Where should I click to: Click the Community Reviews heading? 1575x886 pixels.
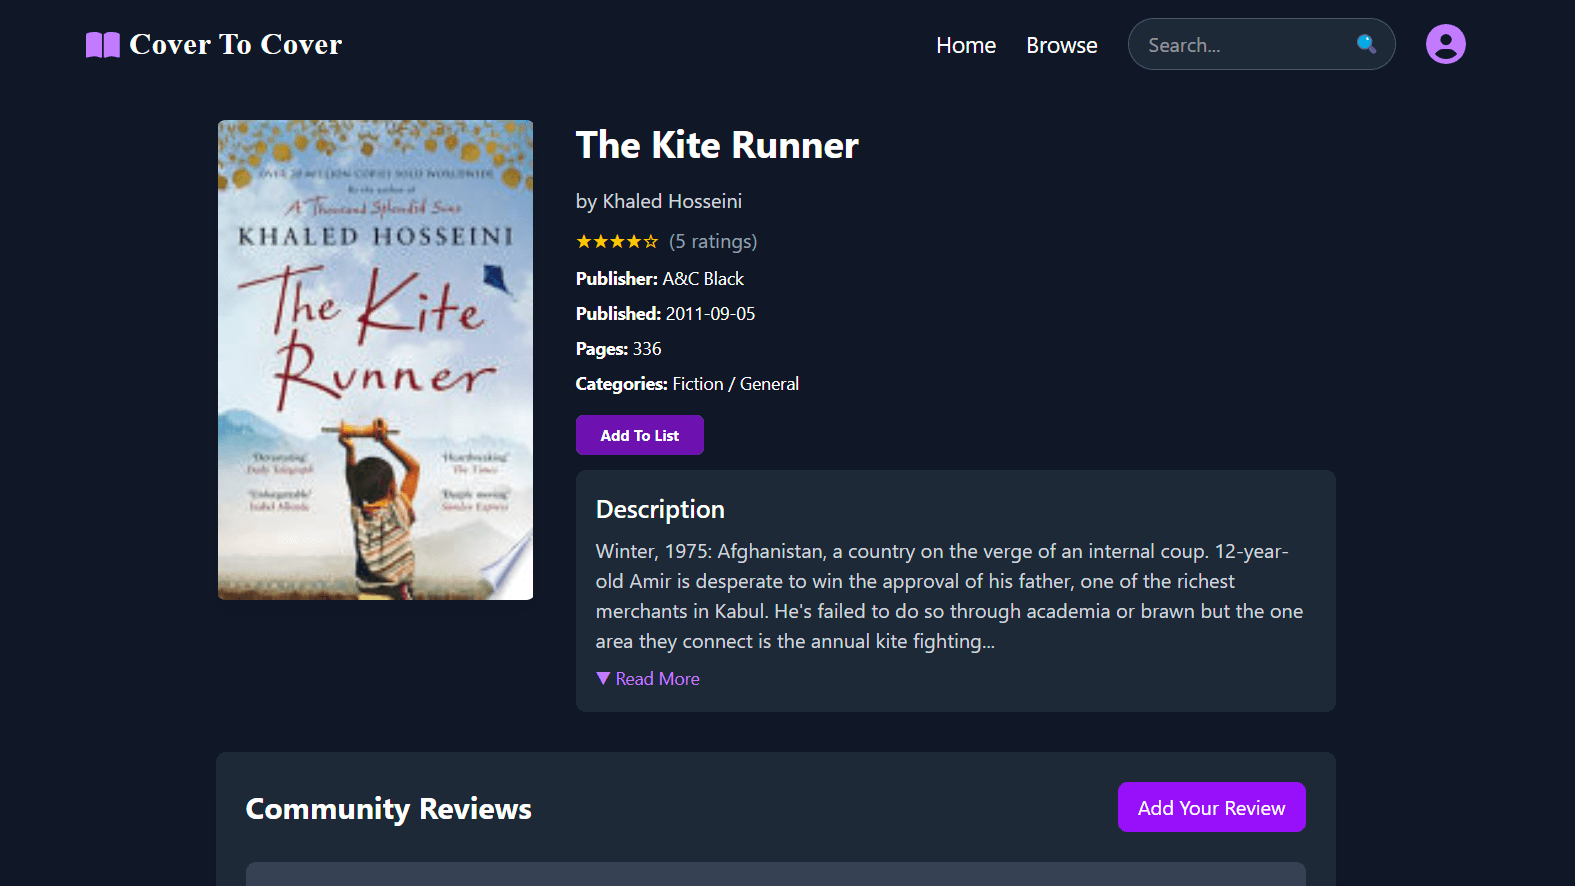tap(389, 808)
